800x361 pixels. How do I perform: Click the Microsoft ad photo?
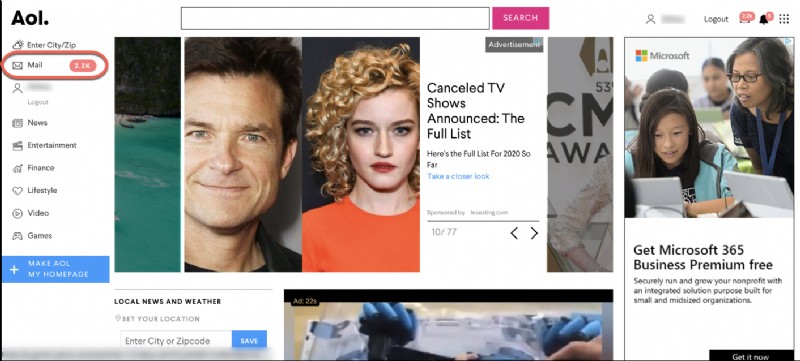[x=709, y=127]
